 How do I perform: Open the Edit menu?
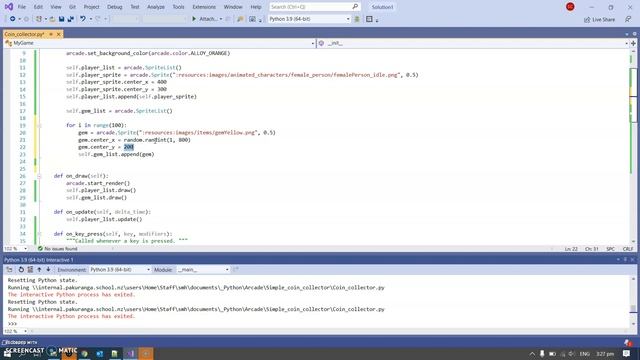pyautogui.click(x=38, y=7)
